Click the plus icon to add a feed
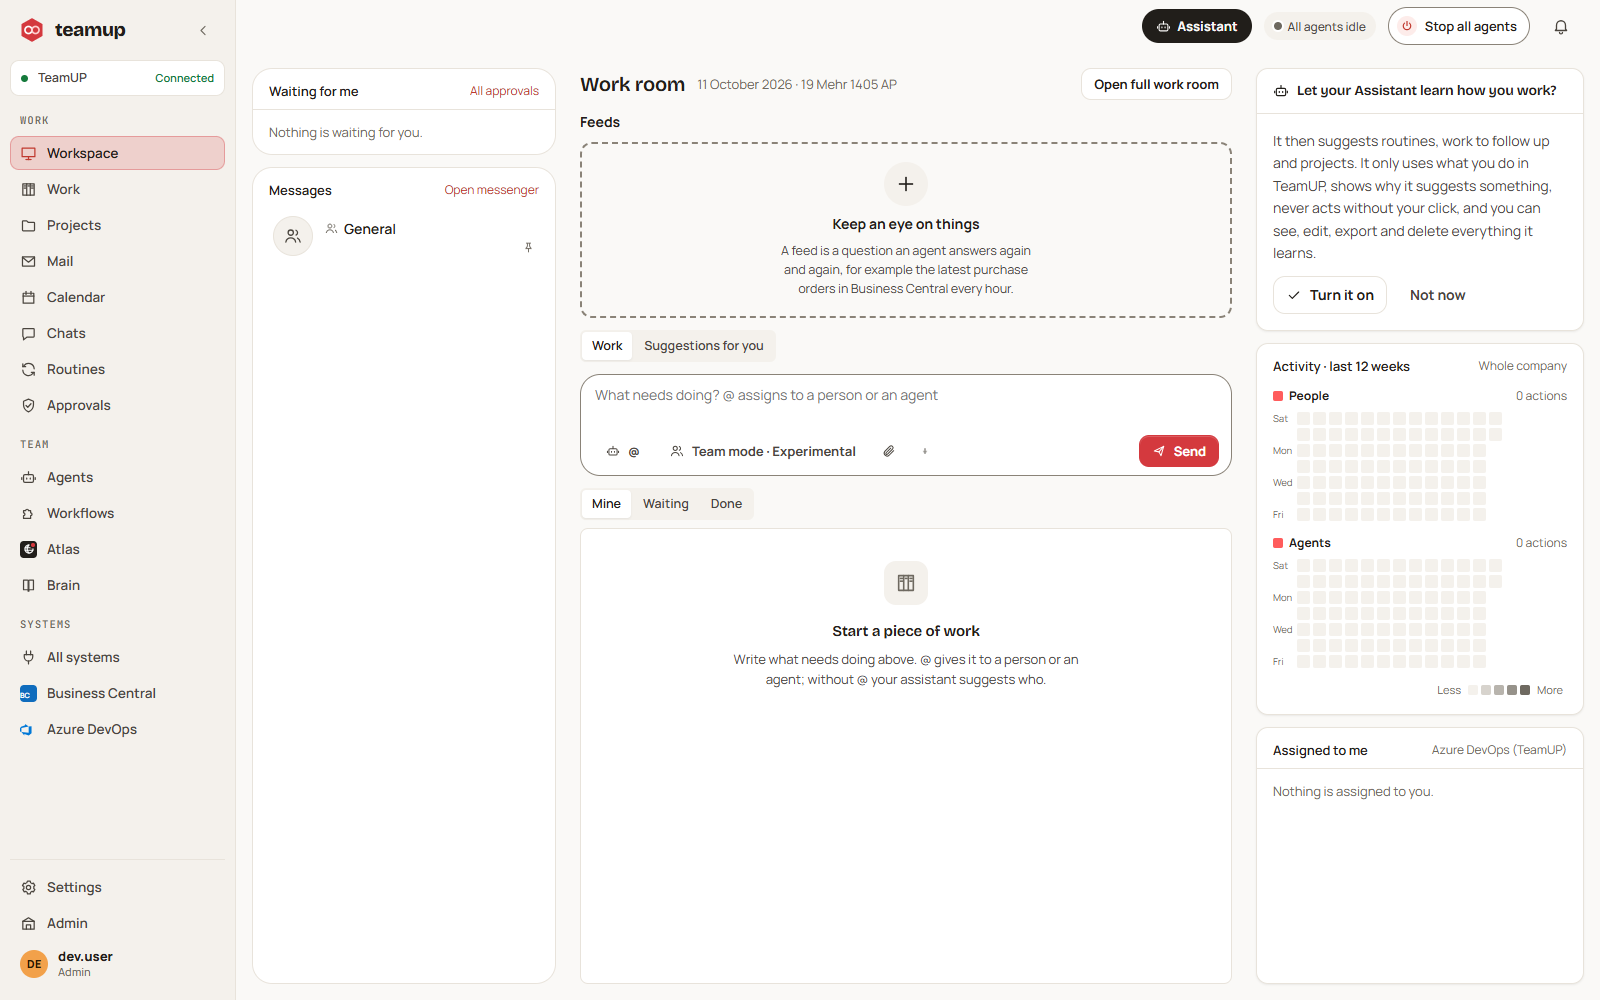The width and height of the screenshot is (1600, 1000). (x=905, y=184)
